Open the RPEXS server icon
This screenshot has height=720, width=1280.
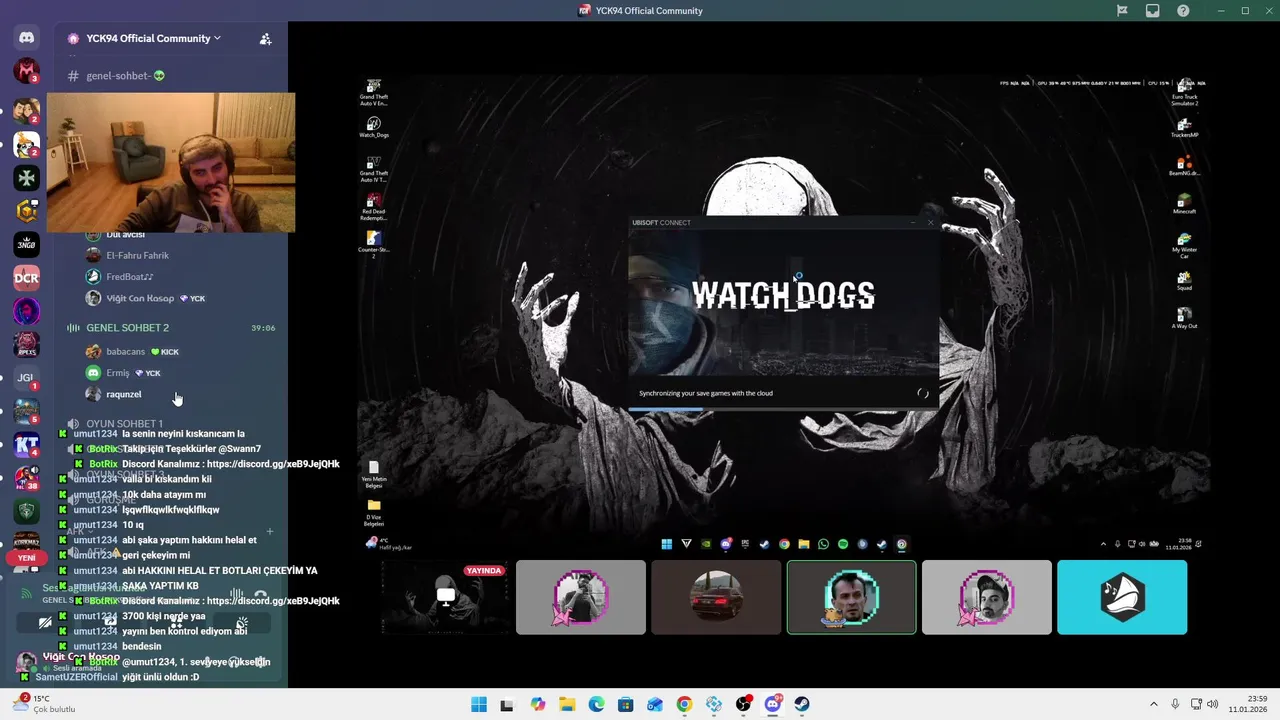27,344
